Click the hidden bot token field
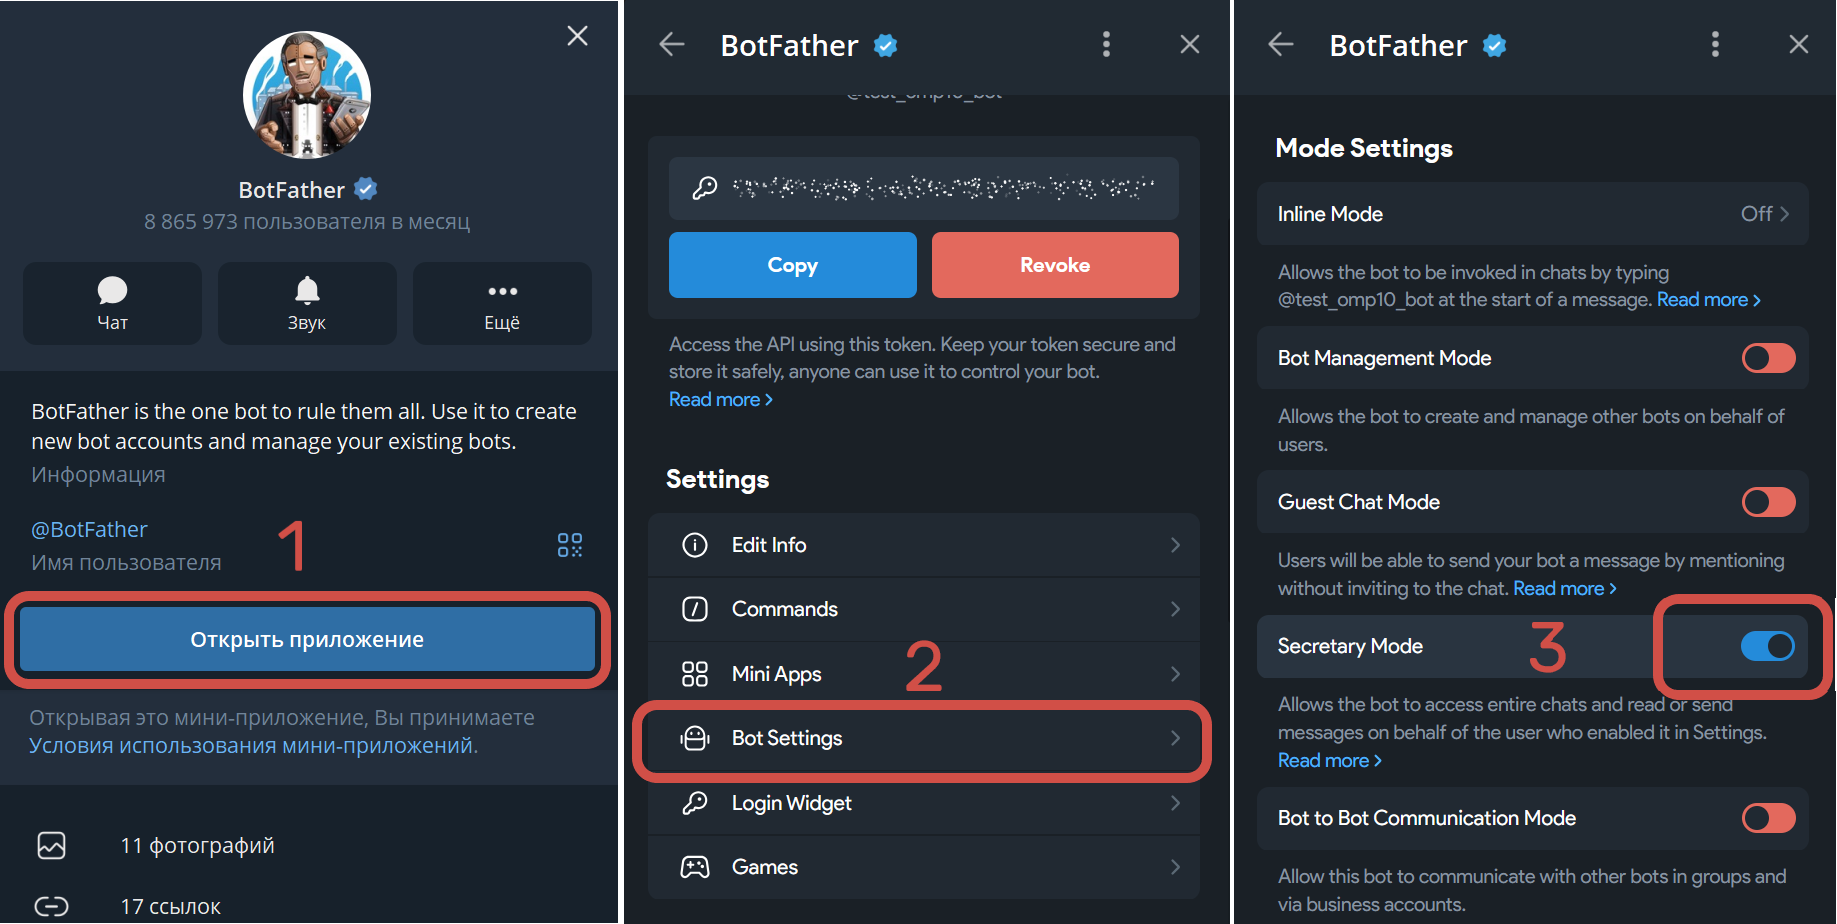 click(924, 188)
